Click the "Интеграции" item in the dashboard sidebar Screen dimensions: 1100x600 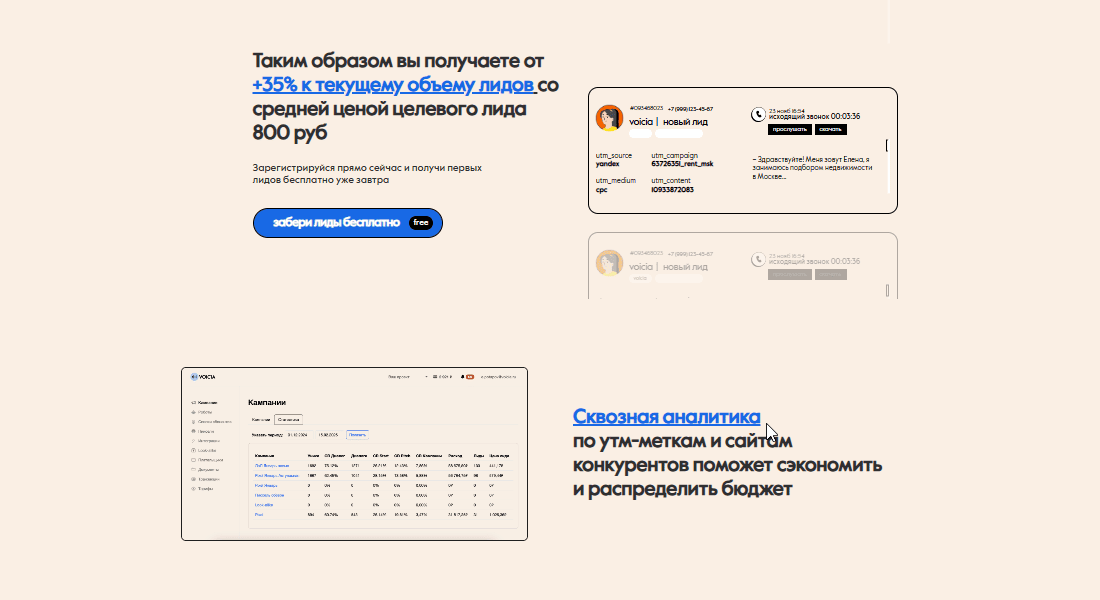click(x=208, y=441)
